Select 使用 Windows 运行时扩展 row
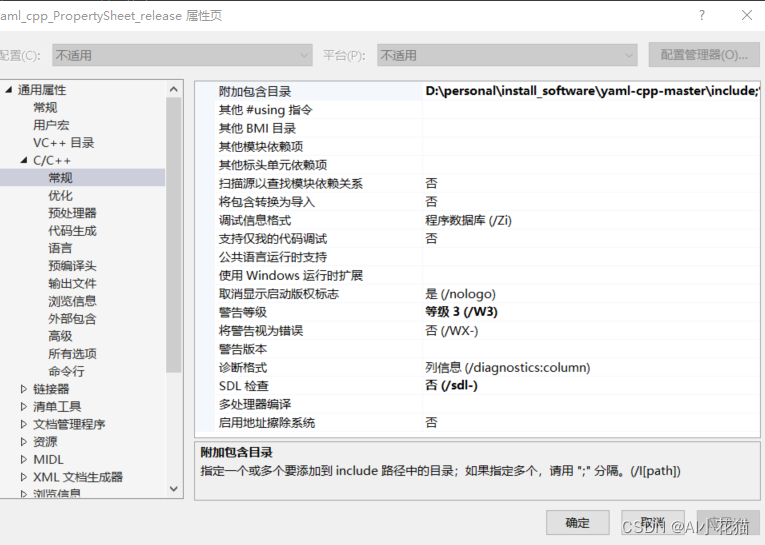This screenshot has height=545, width=765. (x=487, y=275)
